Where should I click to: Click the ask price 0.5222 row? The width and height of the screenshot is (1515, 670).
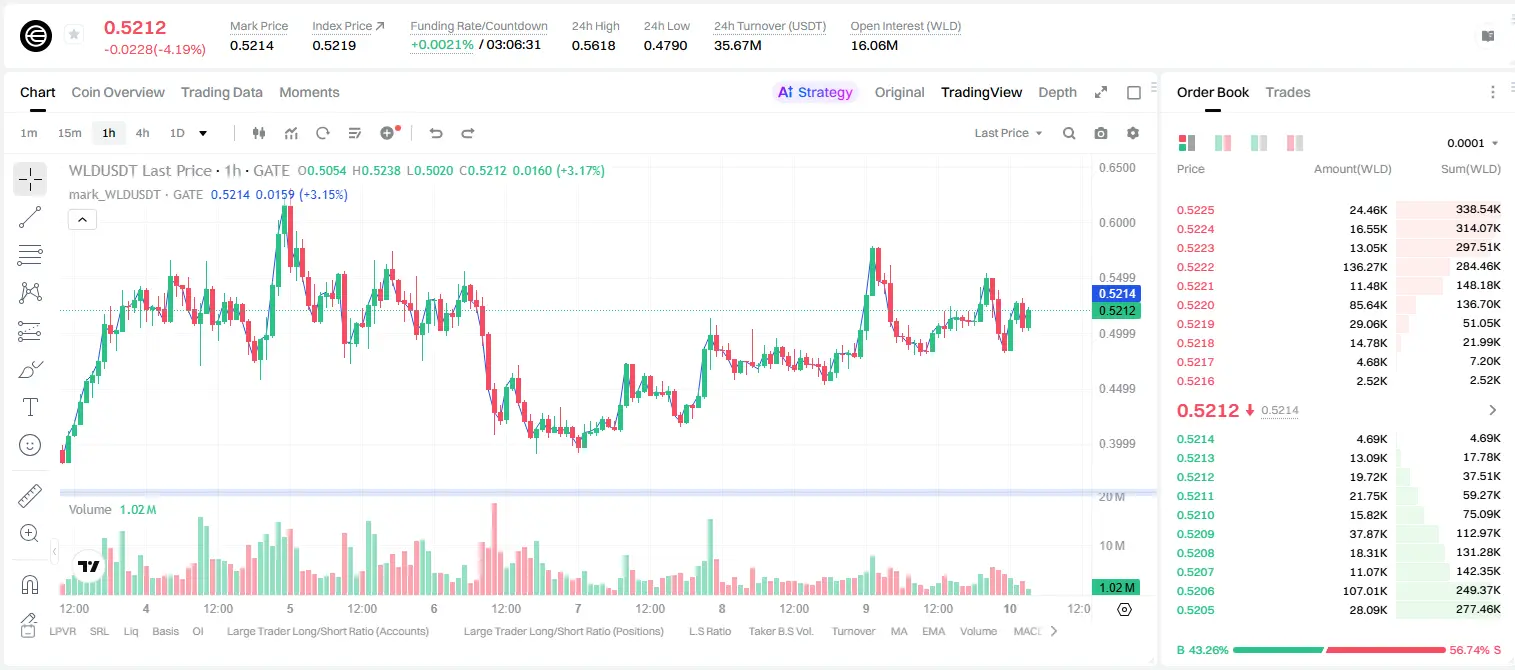[1338, 267]
